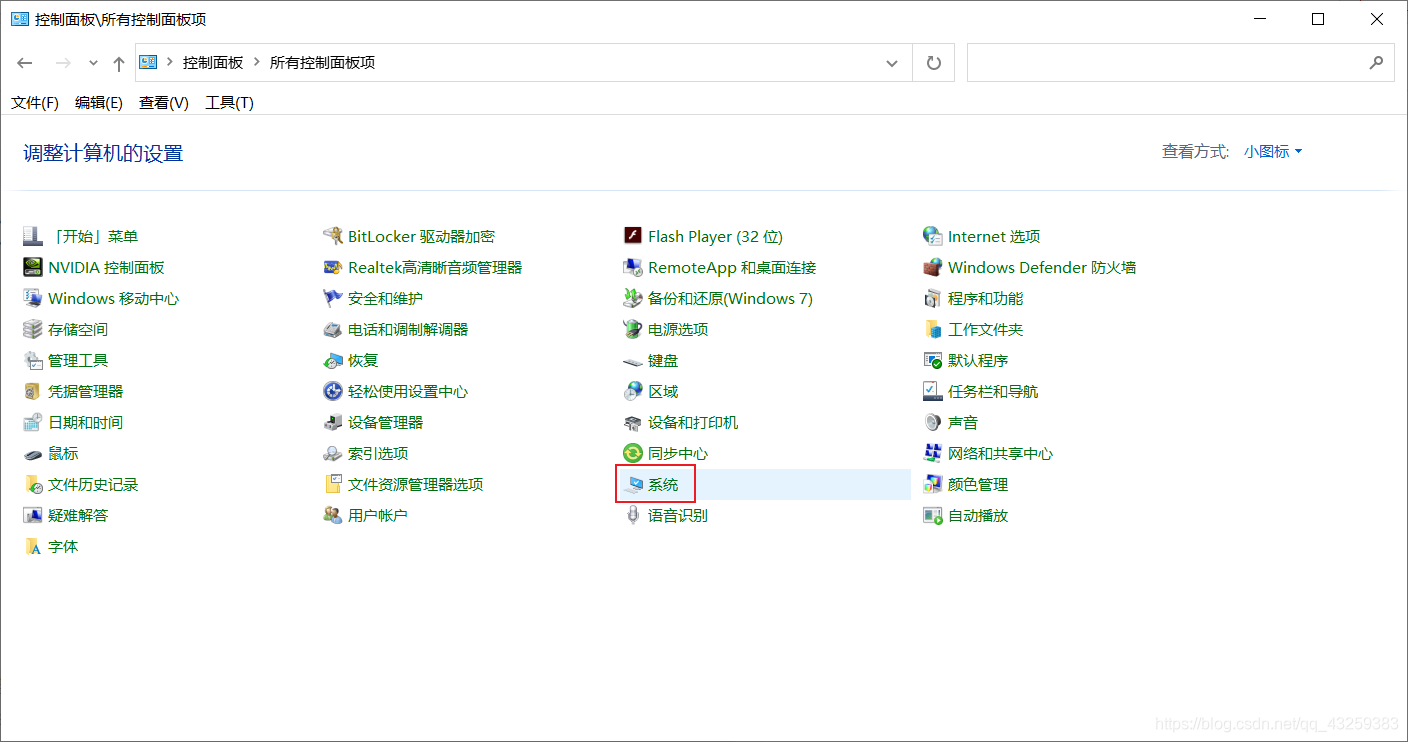Open the 默认程序 icon
This screenshot has height=742, width=1408.
pyautogui.click(x=933, y=360)
